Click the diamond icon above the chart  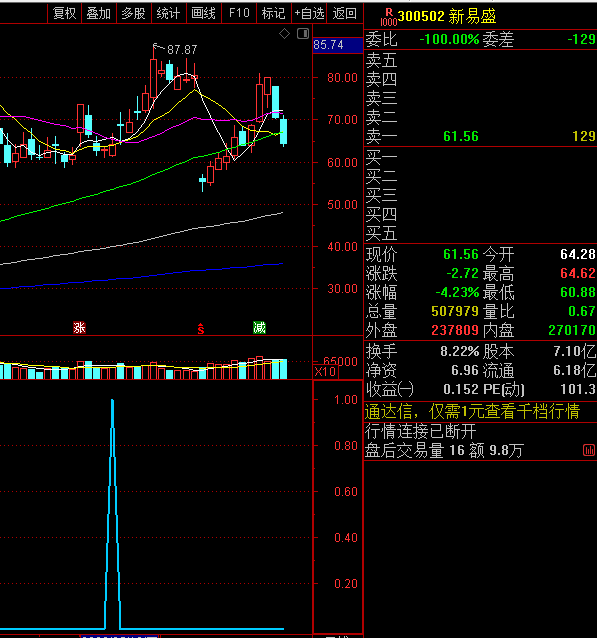pyautogui.click(x=284, y=34)
